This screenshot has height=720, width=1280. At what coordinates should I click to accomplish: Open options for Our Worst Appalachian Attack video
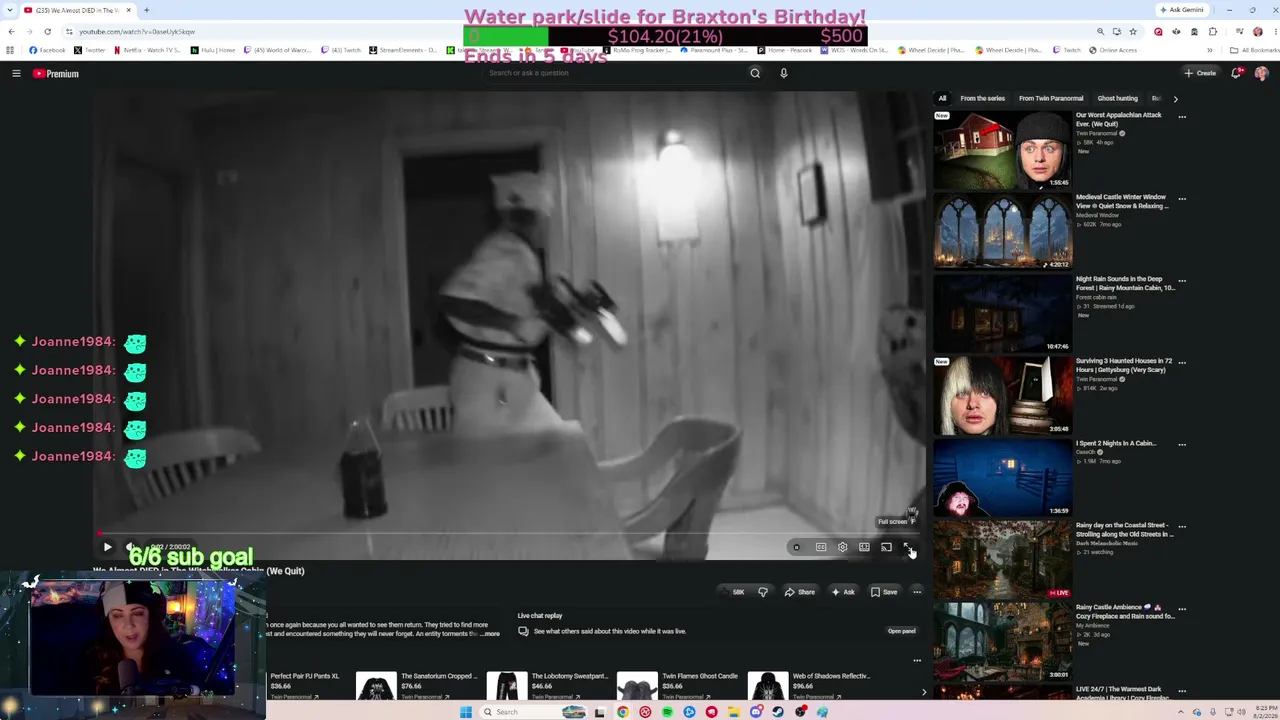pyautogui.click(x=1182, y=117)
